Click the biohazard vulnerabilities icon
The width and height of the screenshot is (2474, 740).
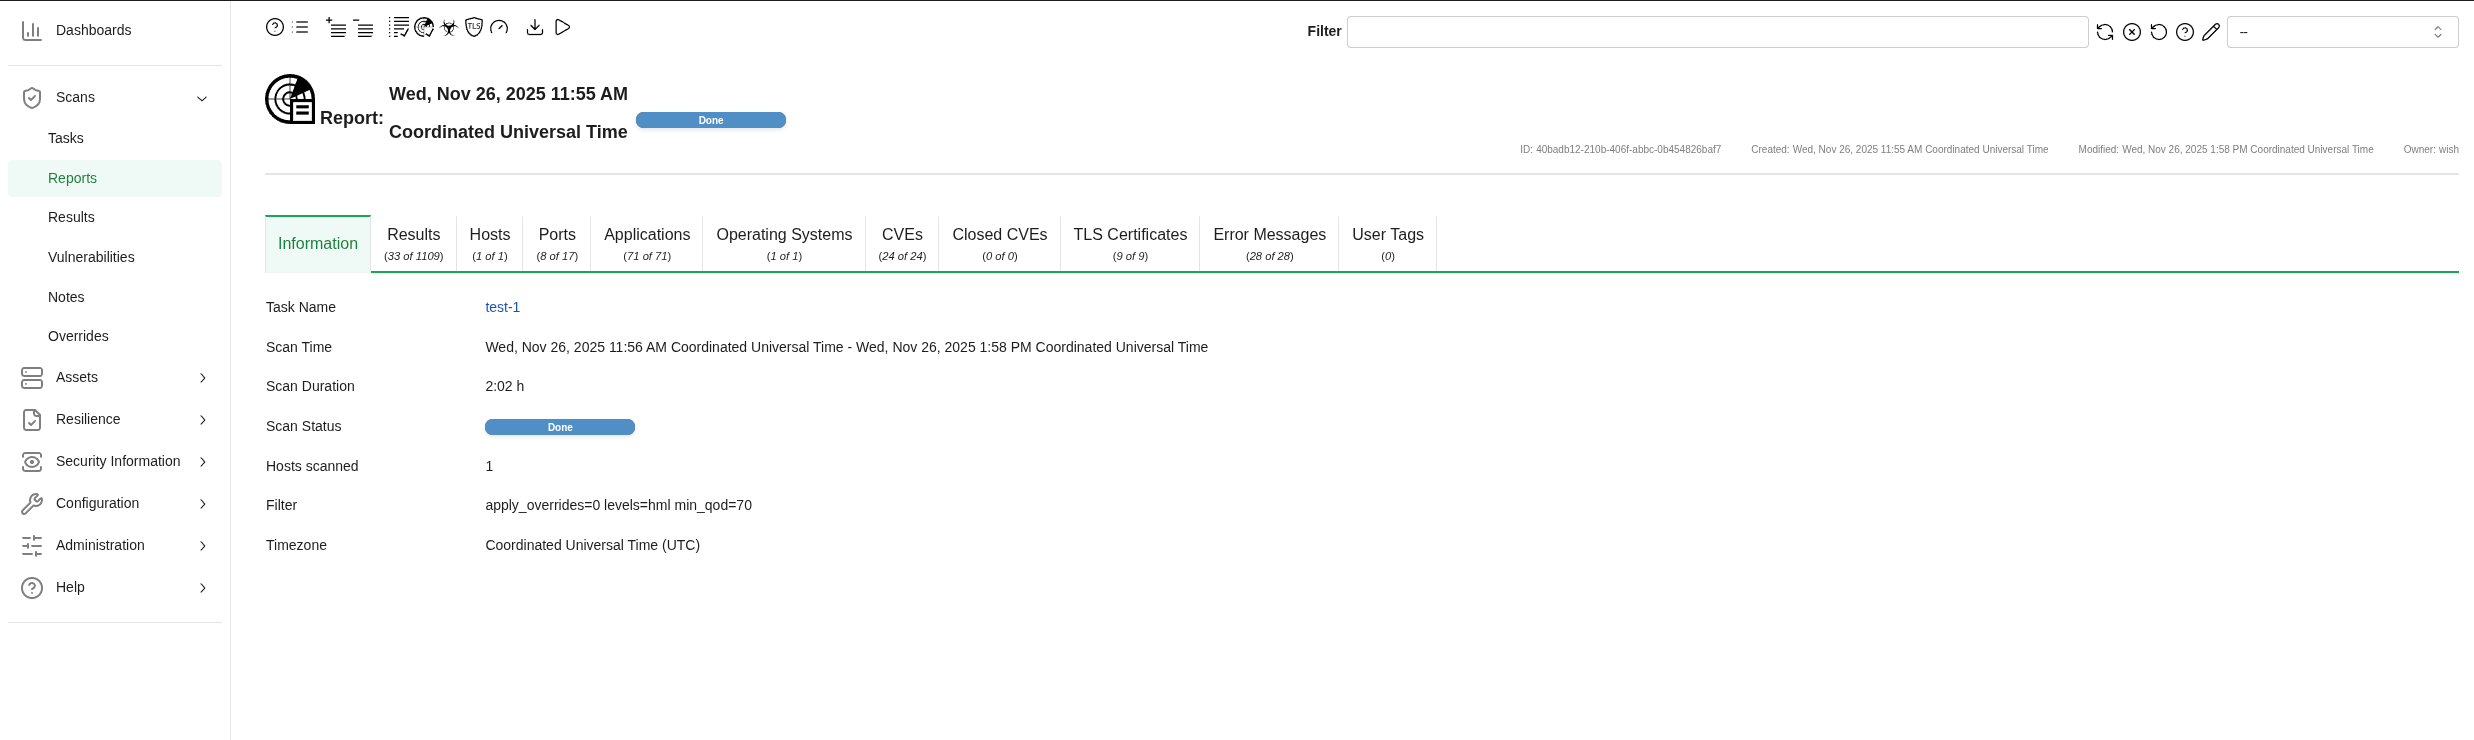449,28
